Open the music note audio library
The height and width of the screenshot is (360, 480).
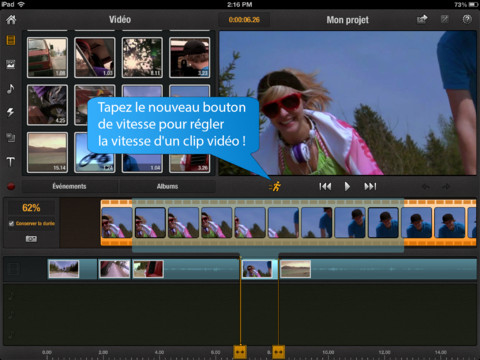pos(11,89)
